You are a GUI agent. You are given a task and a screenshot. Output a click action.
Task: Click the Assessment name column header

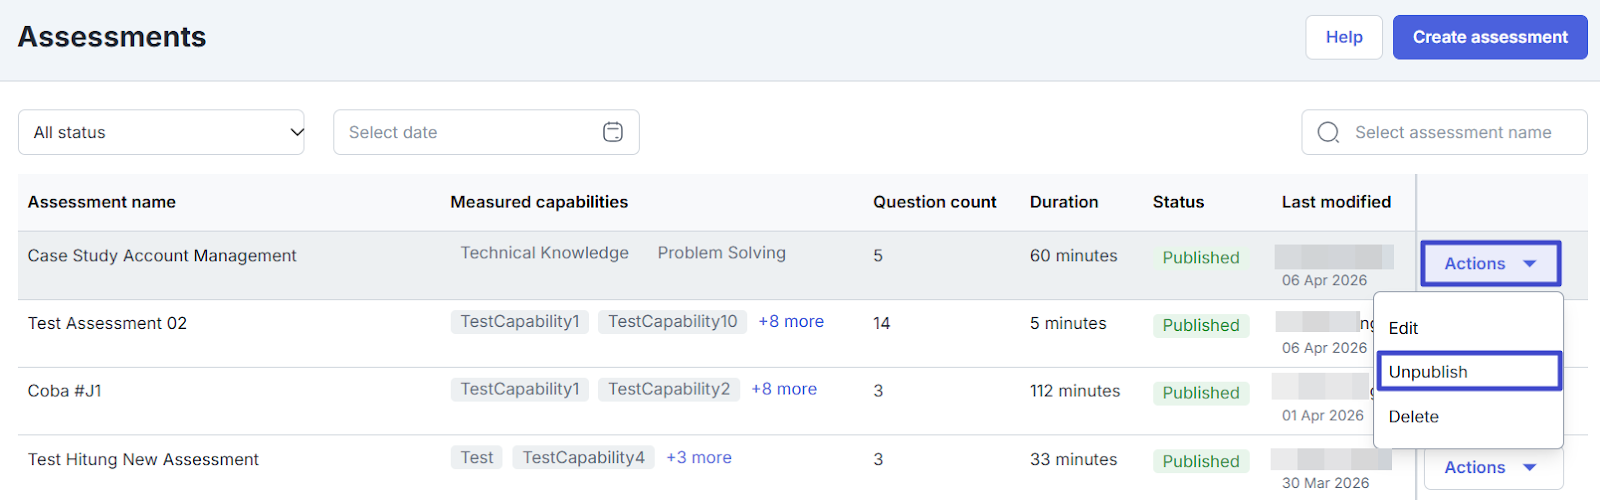point(102,202)
